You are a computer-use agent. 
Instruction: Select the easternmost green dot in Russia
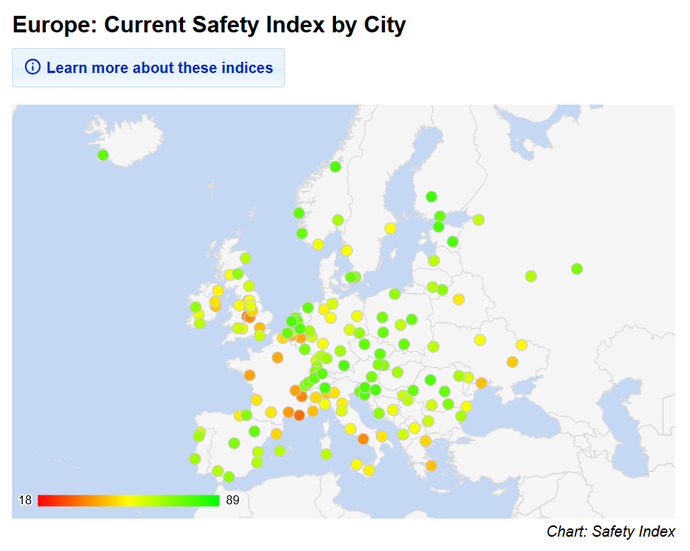(577, 269)
